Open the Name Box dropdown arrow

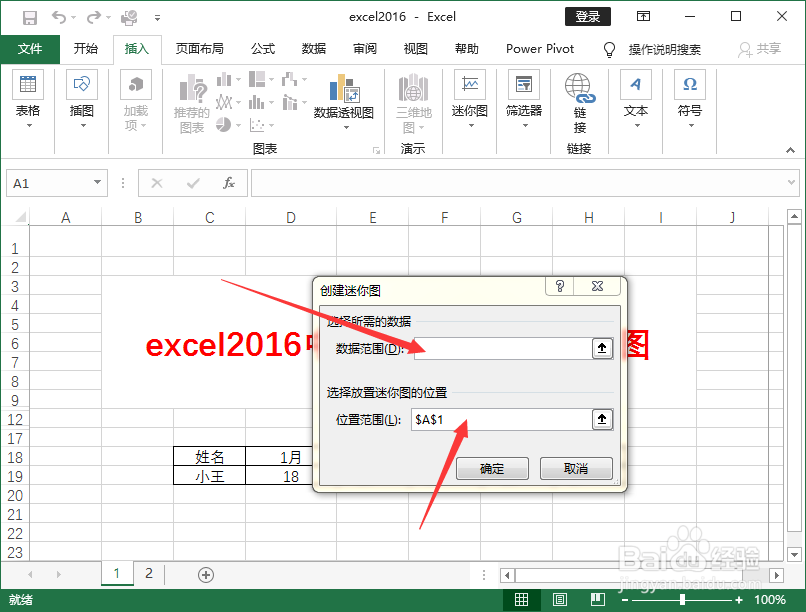[97, 182]
